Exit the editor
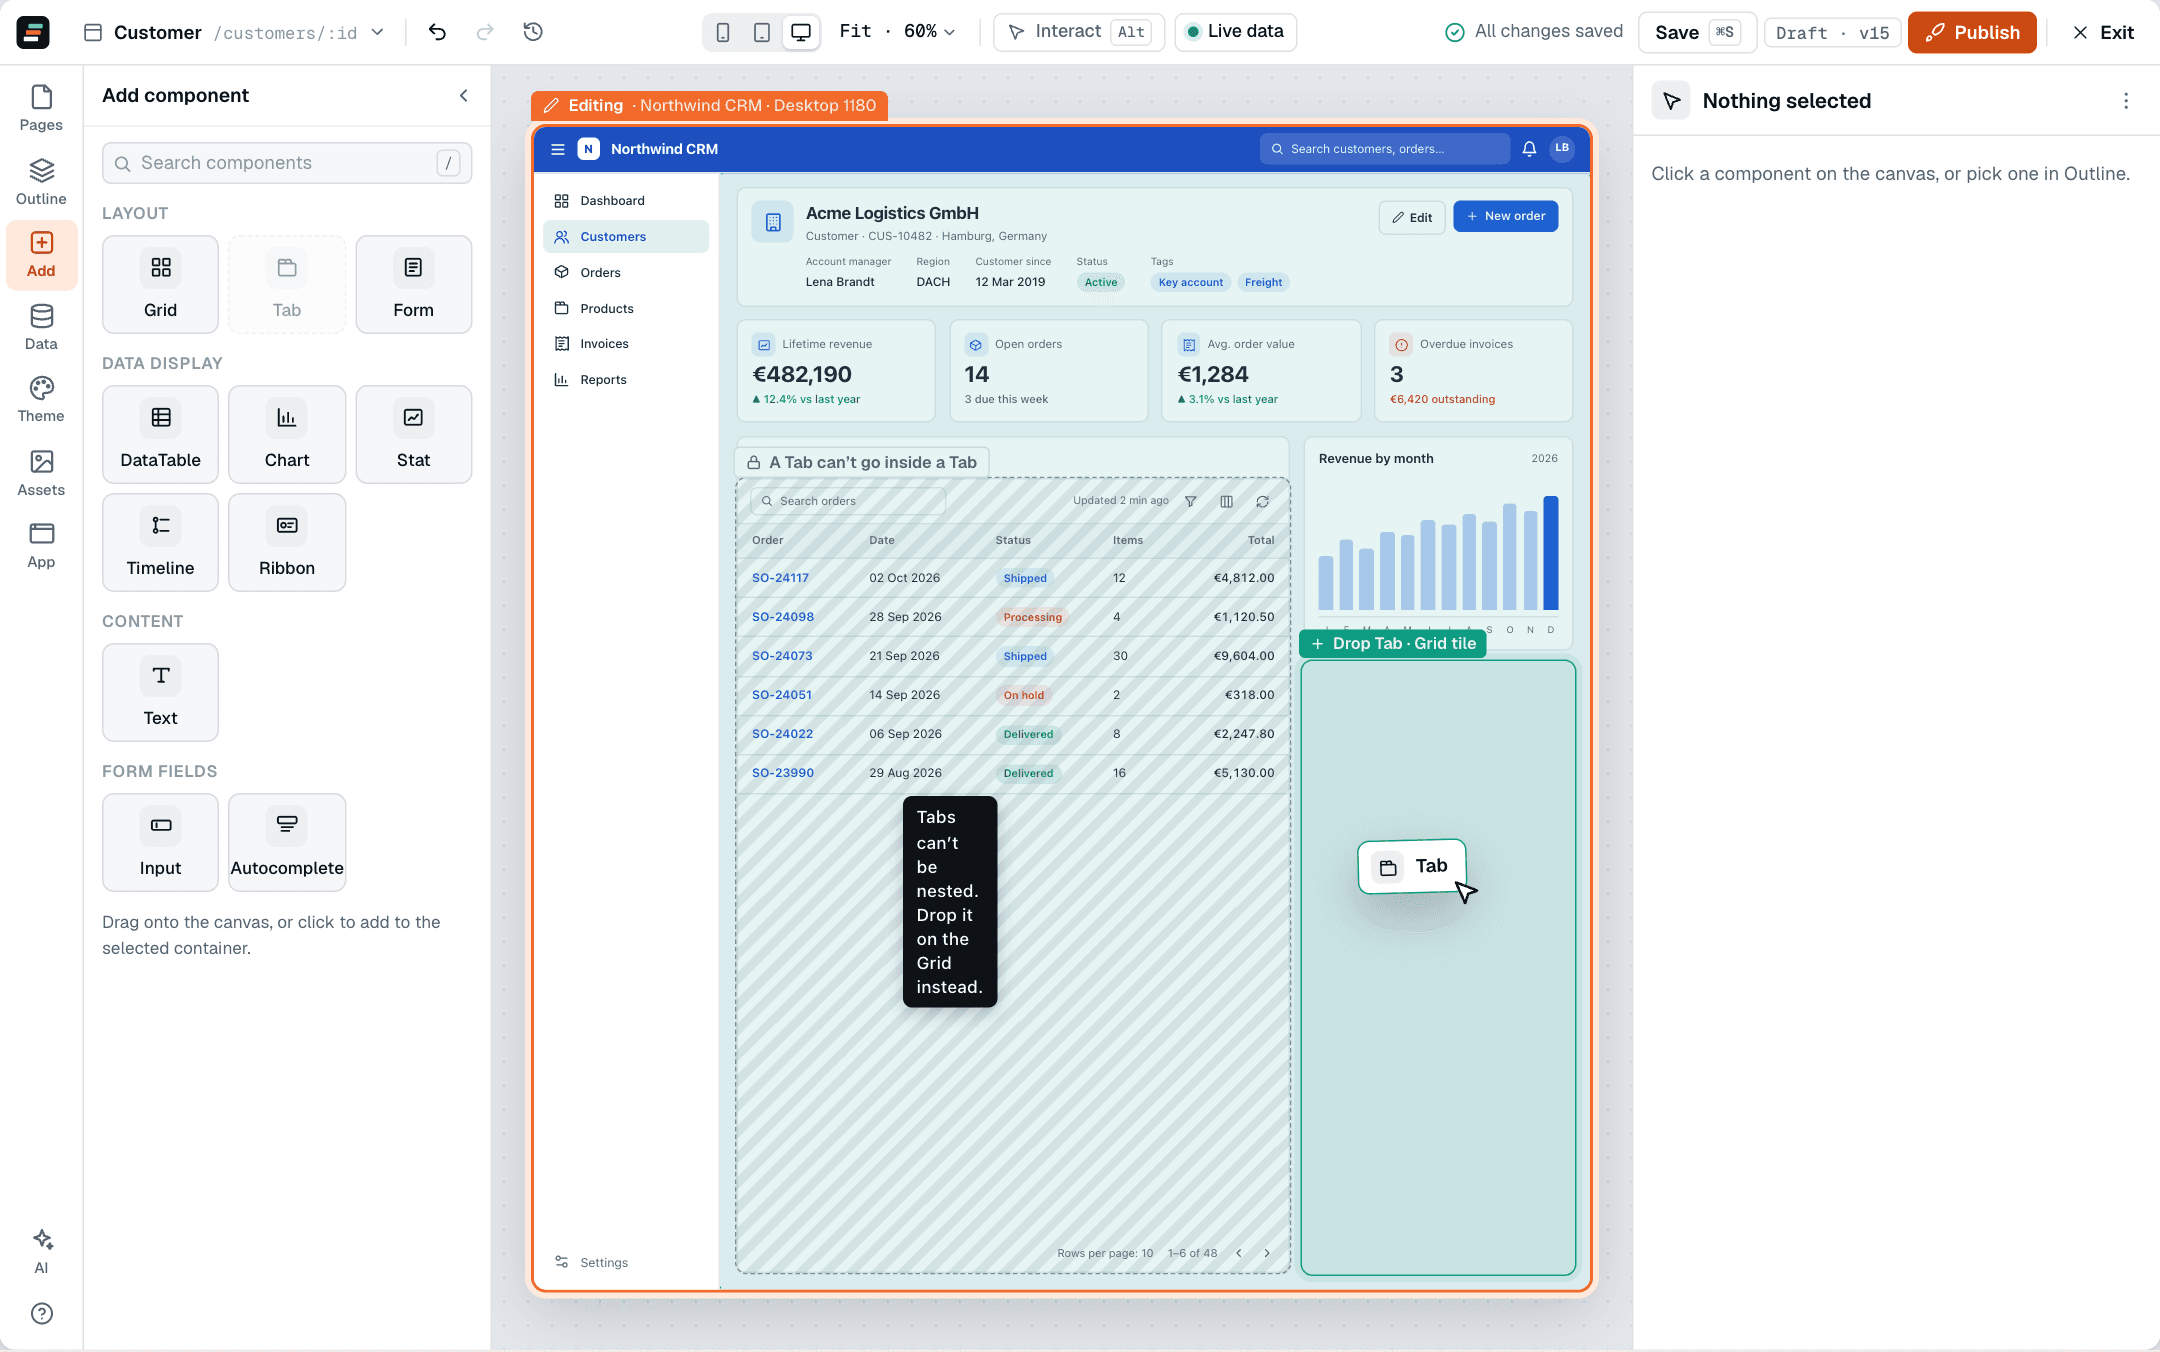 [2103, 32]
